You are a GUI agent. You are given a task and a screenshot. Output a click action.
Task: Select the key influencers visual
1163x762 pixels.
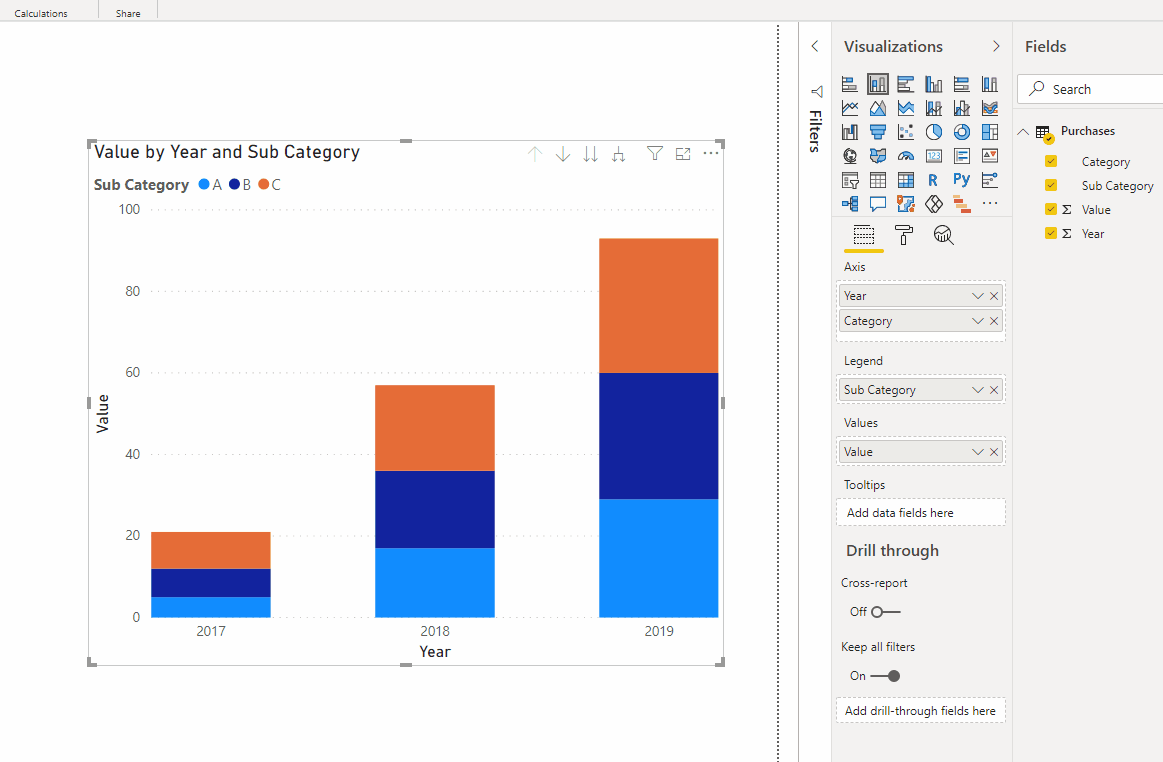tap(989, 180)
